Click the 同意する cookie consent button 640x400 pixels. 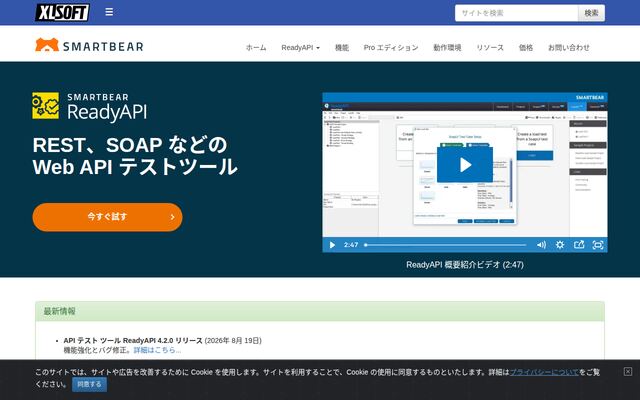pos(89,384)
